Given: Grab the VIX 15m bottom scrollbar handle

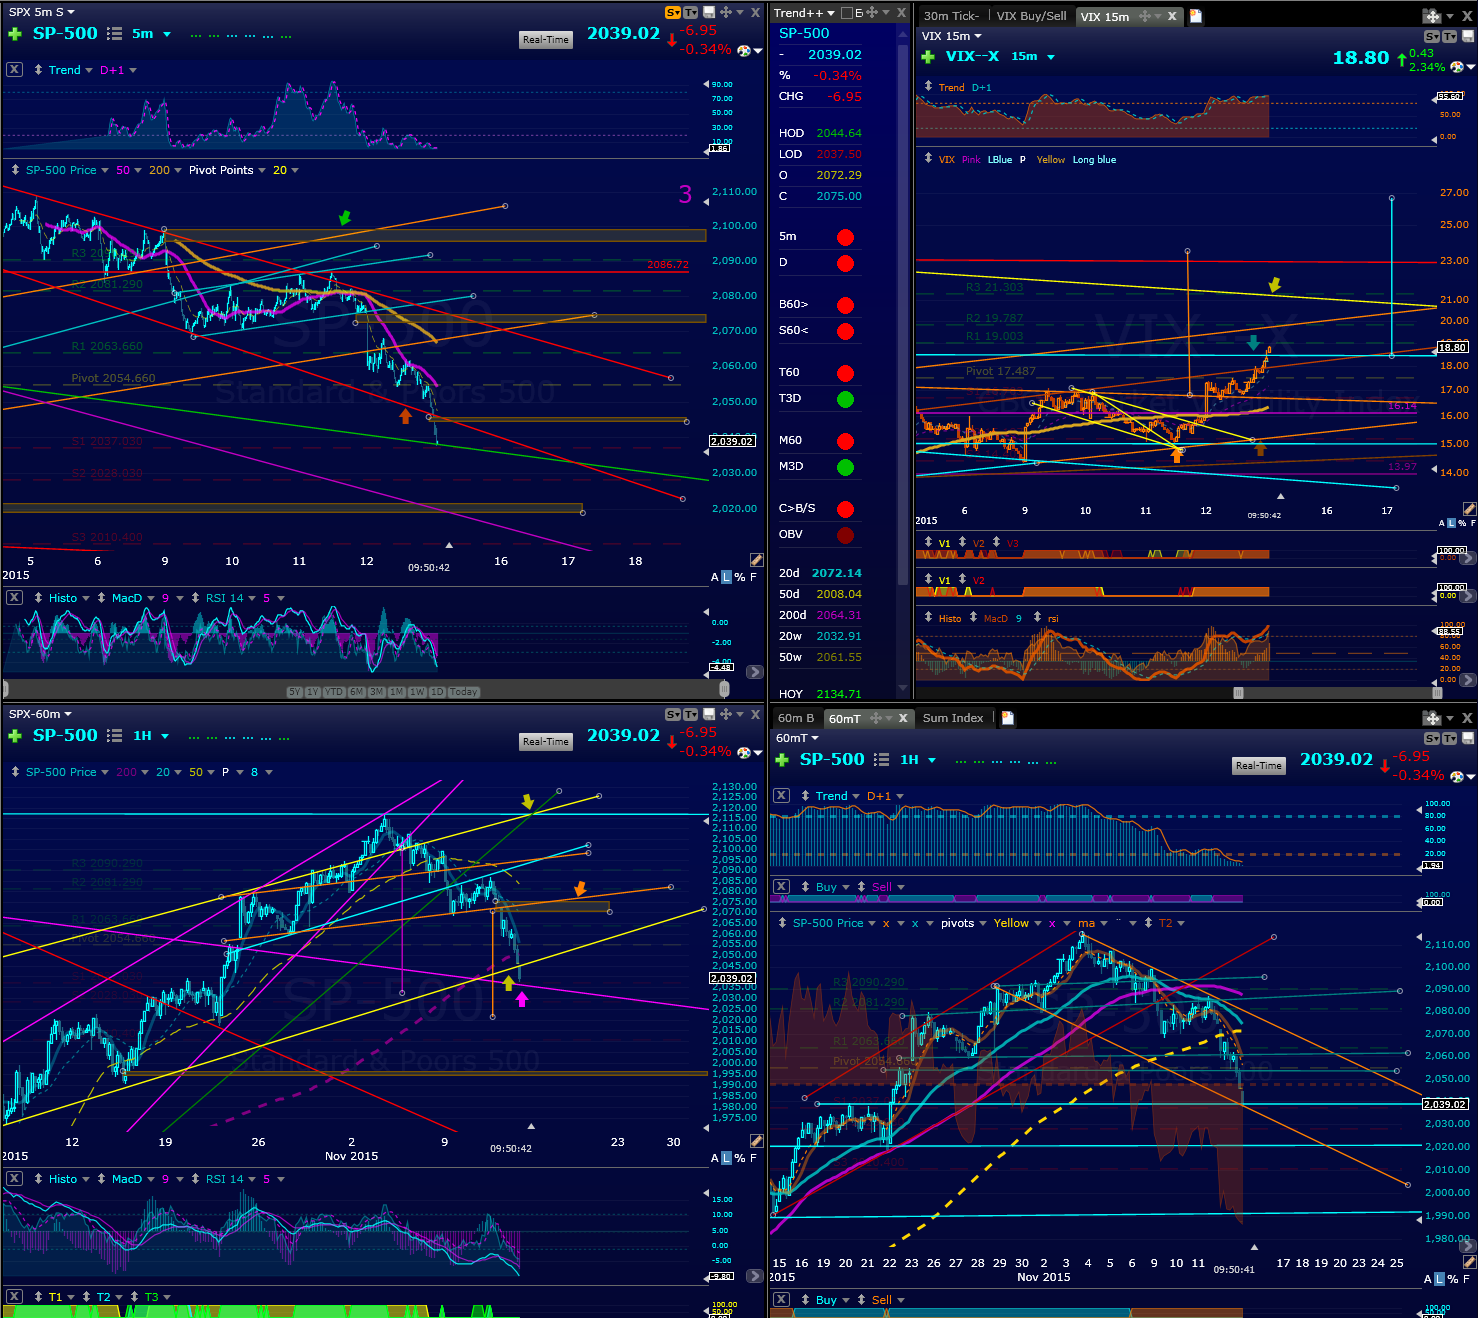Looking at the screenshot, I should point(1238,692).
